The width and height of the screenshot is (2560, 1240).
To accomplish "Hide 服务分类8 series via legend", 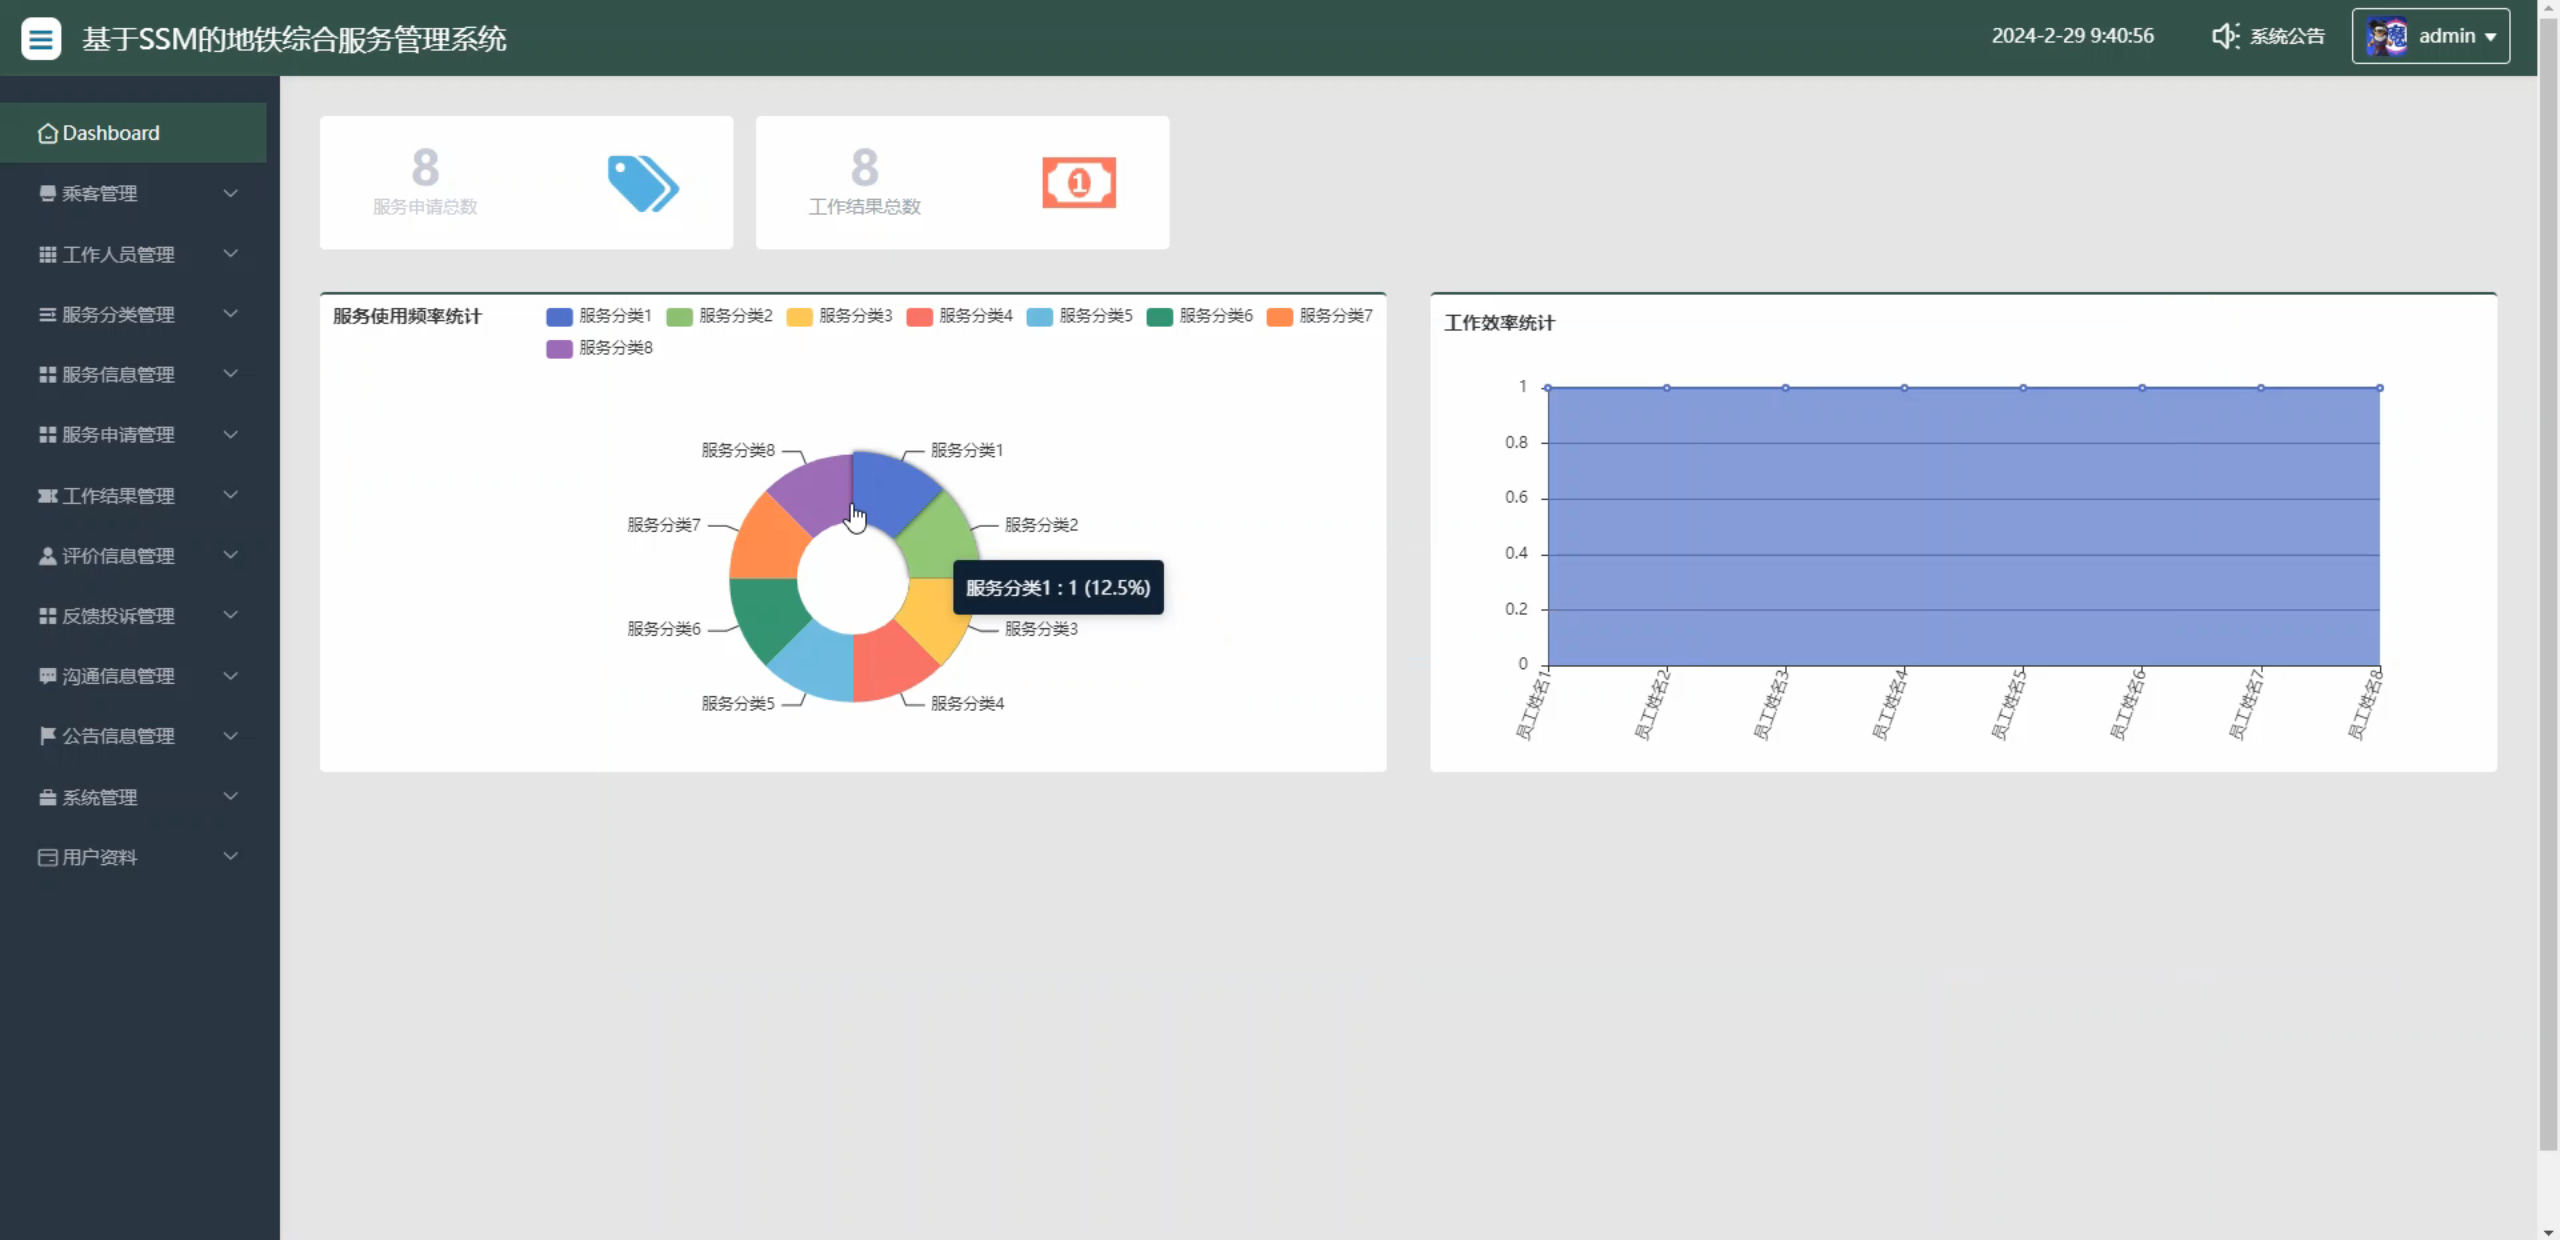I will tap(599, 348).
